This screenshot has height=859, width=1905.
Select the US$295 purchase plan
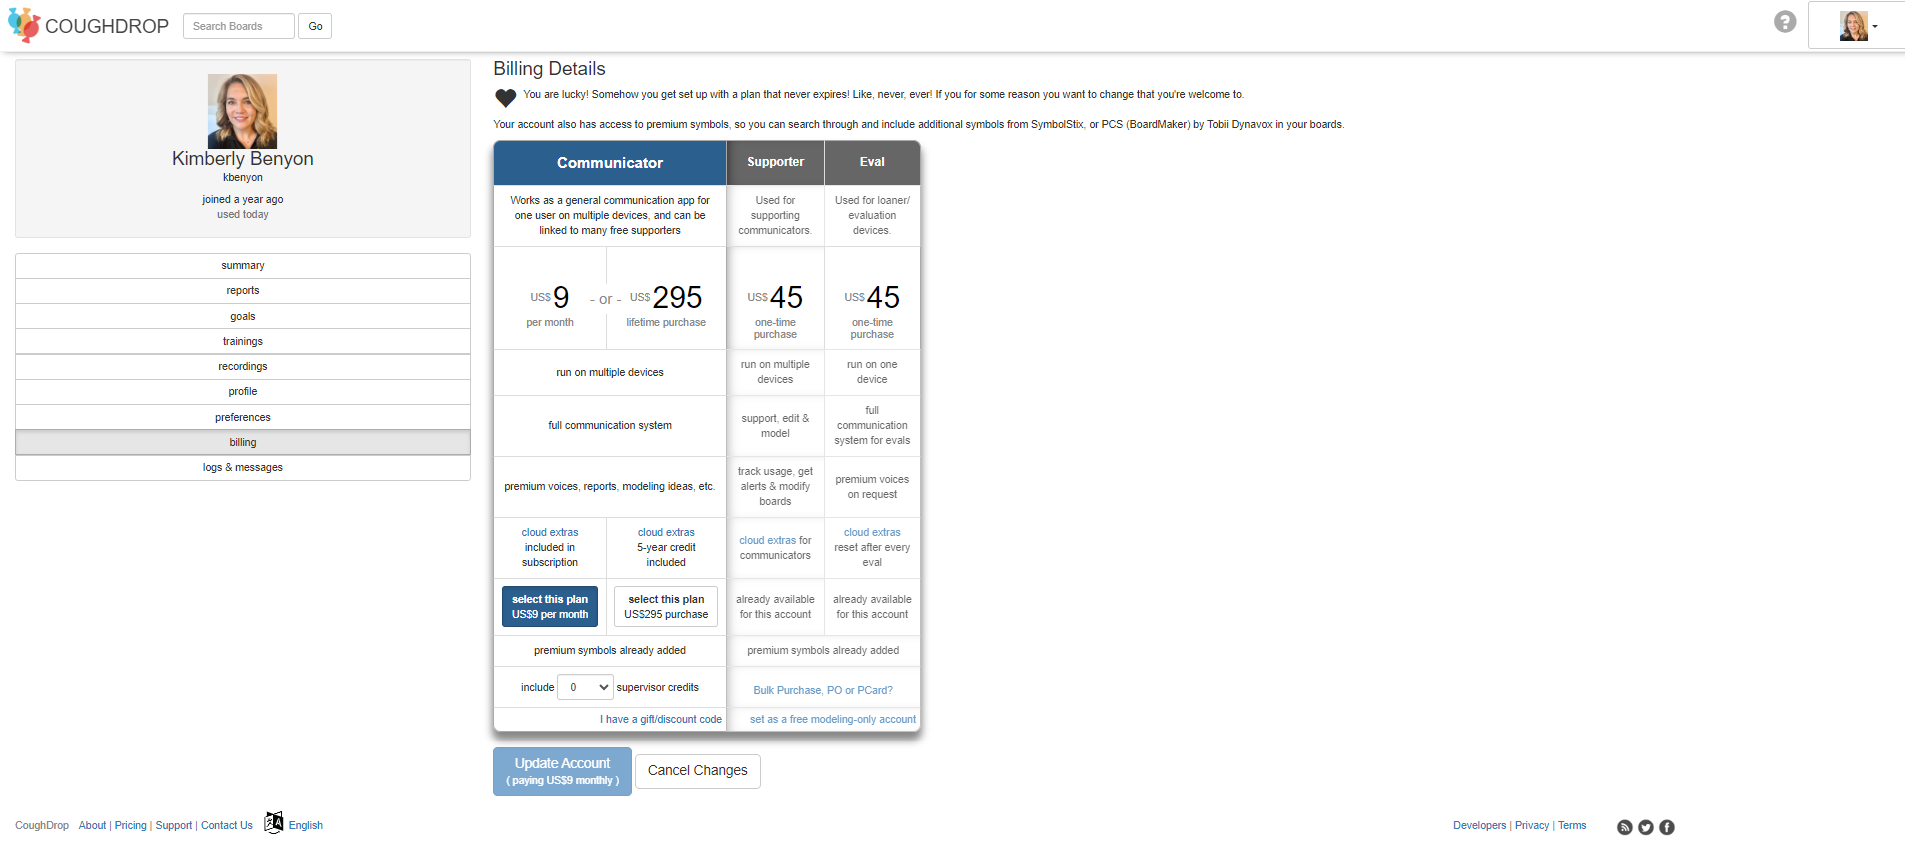click(666, 607)
